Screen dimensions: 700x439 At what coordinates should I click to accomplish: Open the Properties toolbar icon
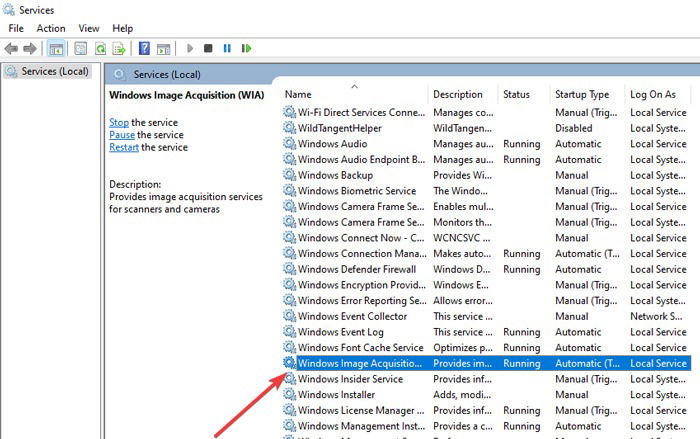80,48
